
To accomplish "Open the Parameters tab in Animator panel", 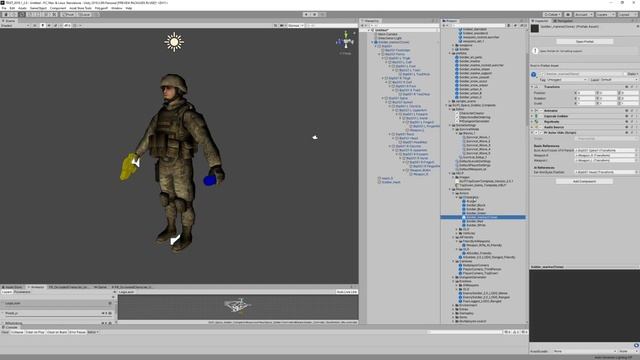I will click(22, 292).
